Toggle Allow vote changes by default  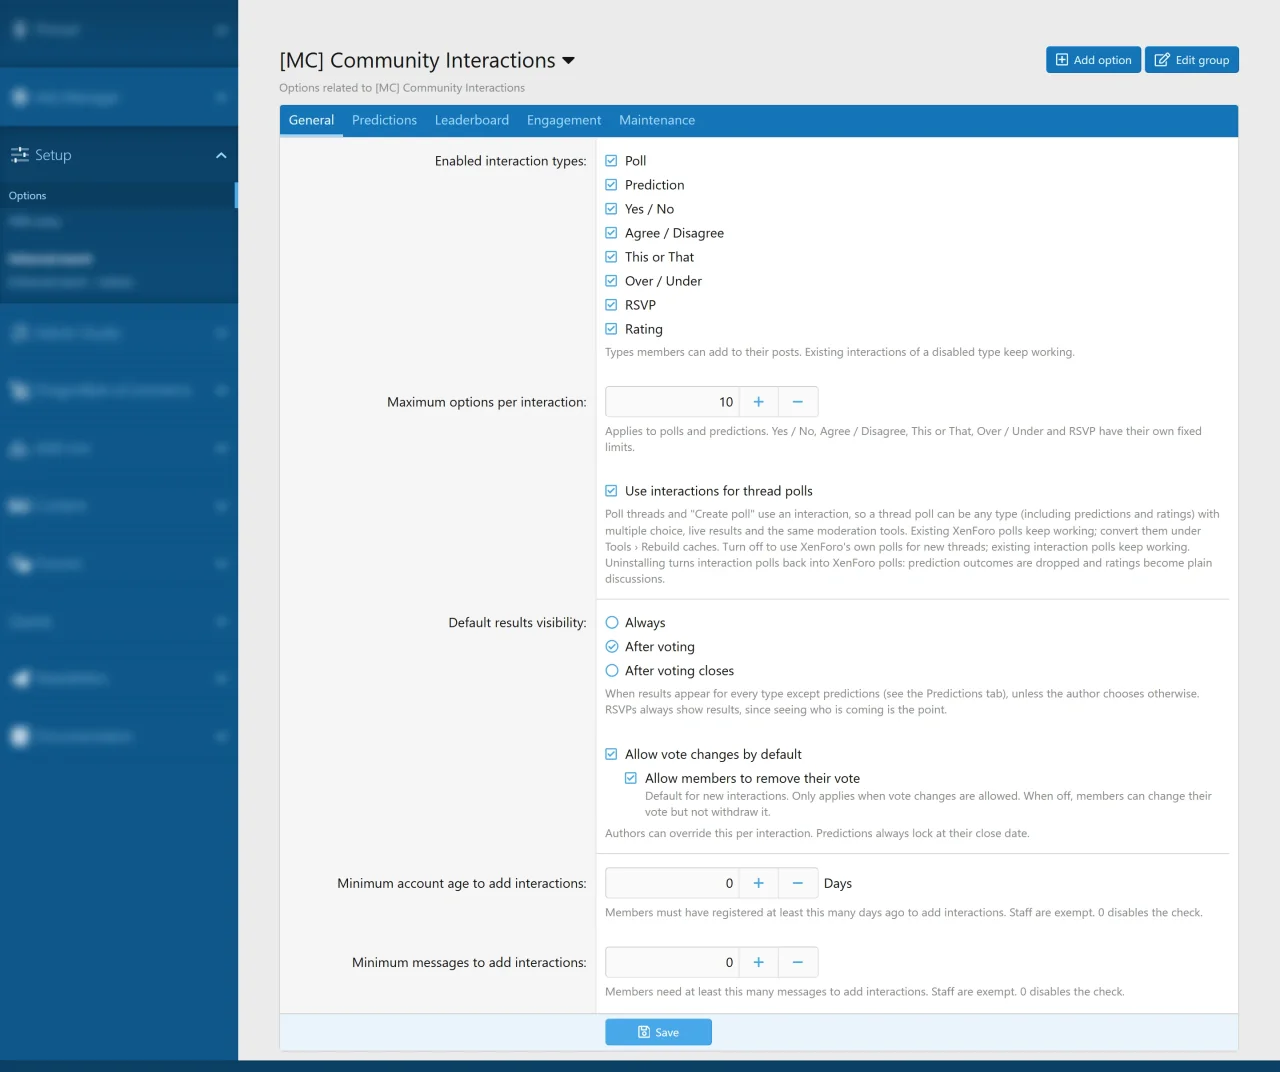tap(611, 754)
